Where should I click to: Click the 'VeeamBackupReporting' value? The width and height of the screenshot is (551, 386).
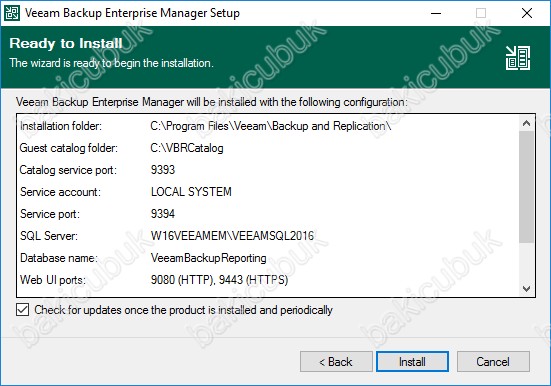(208, 258)
